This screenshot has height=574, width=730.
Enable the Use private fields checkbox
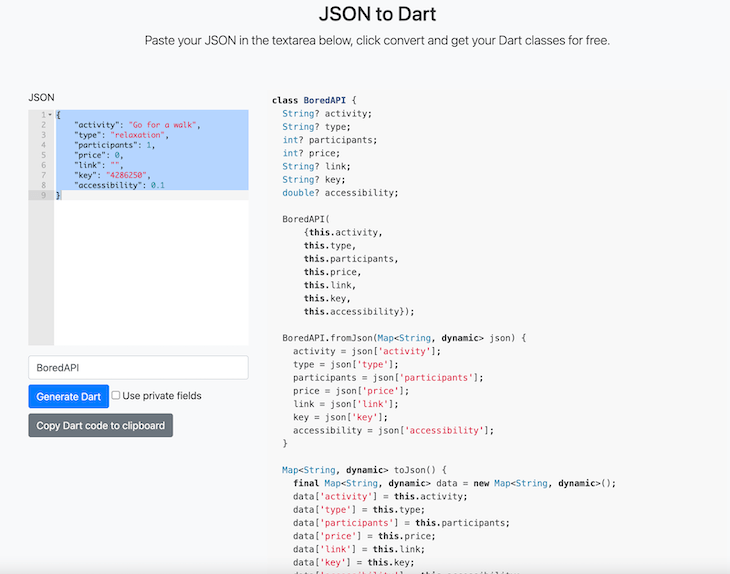pyautogui.click(x=116, y=395)
